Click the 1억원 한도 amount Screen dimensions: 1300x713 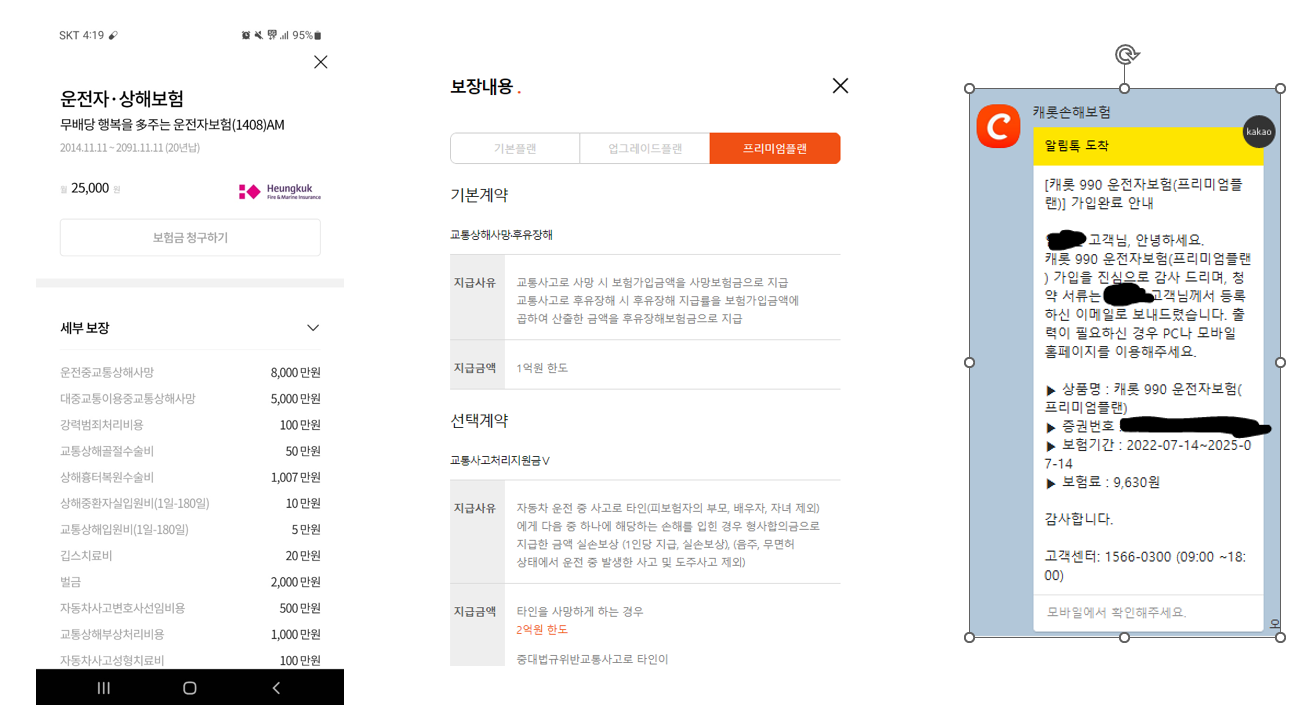[x=542, y=368]
